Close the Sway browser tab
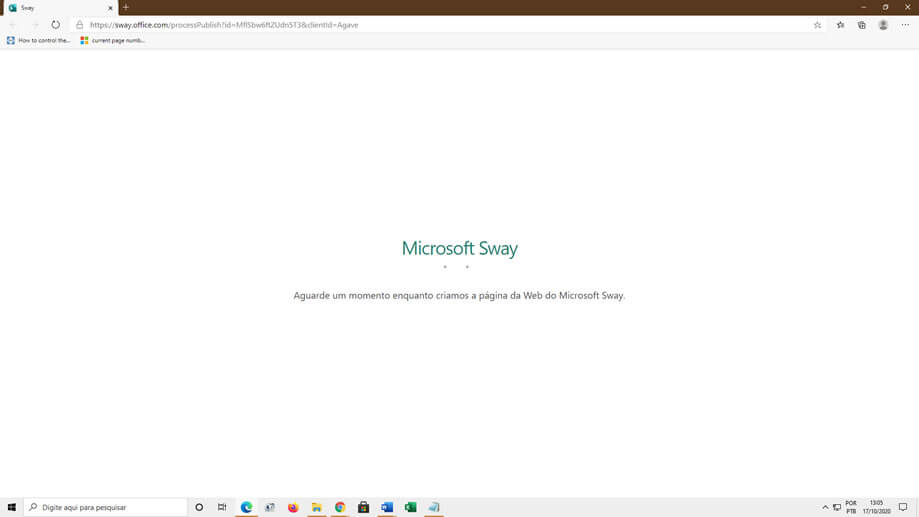 pyautogui.click(x=110, y=8)
